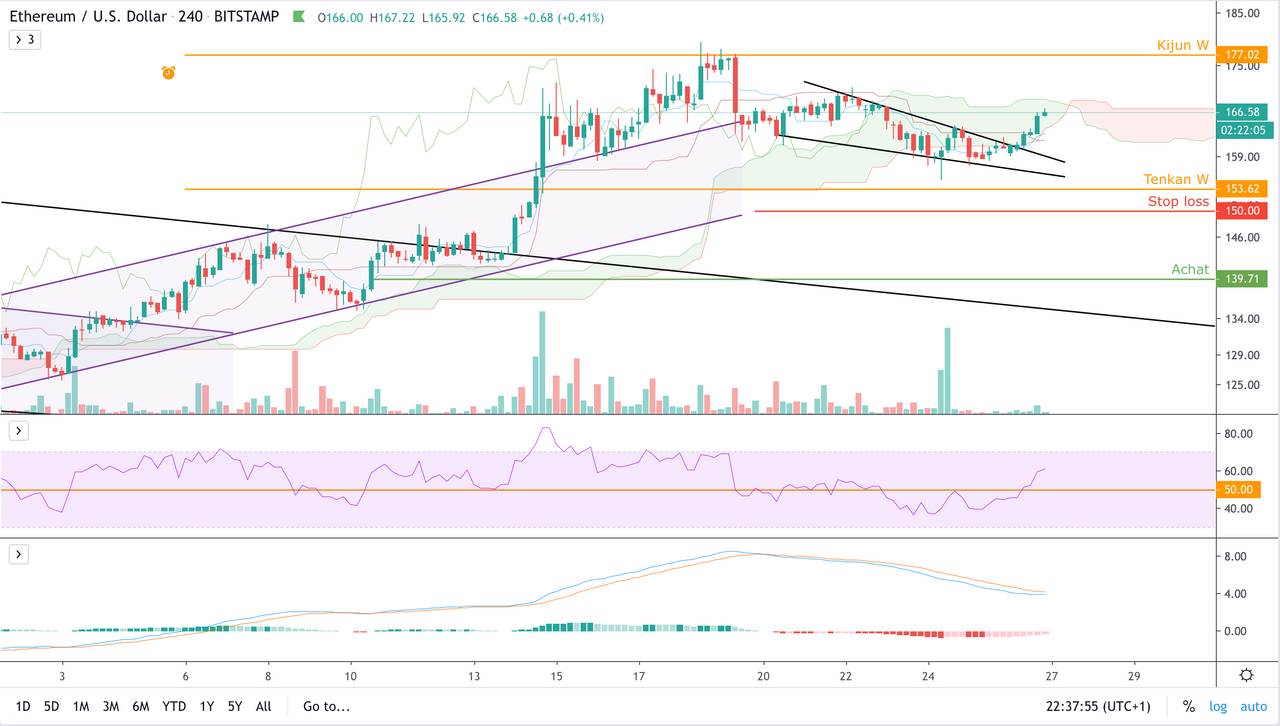Expand the MACD pane legend

coord(19,554)
